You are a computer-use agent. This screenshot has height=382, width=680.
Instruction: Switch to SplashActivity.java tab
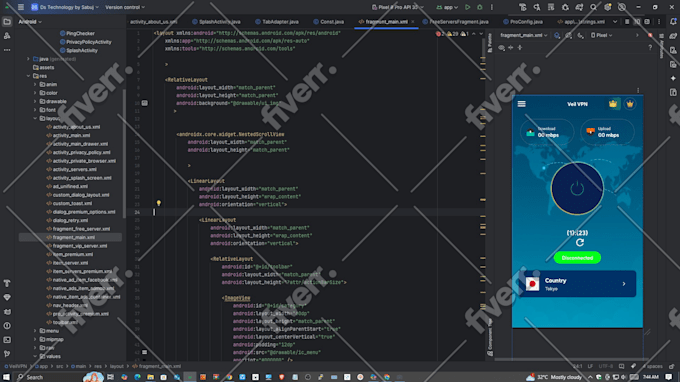coord(216,22)
